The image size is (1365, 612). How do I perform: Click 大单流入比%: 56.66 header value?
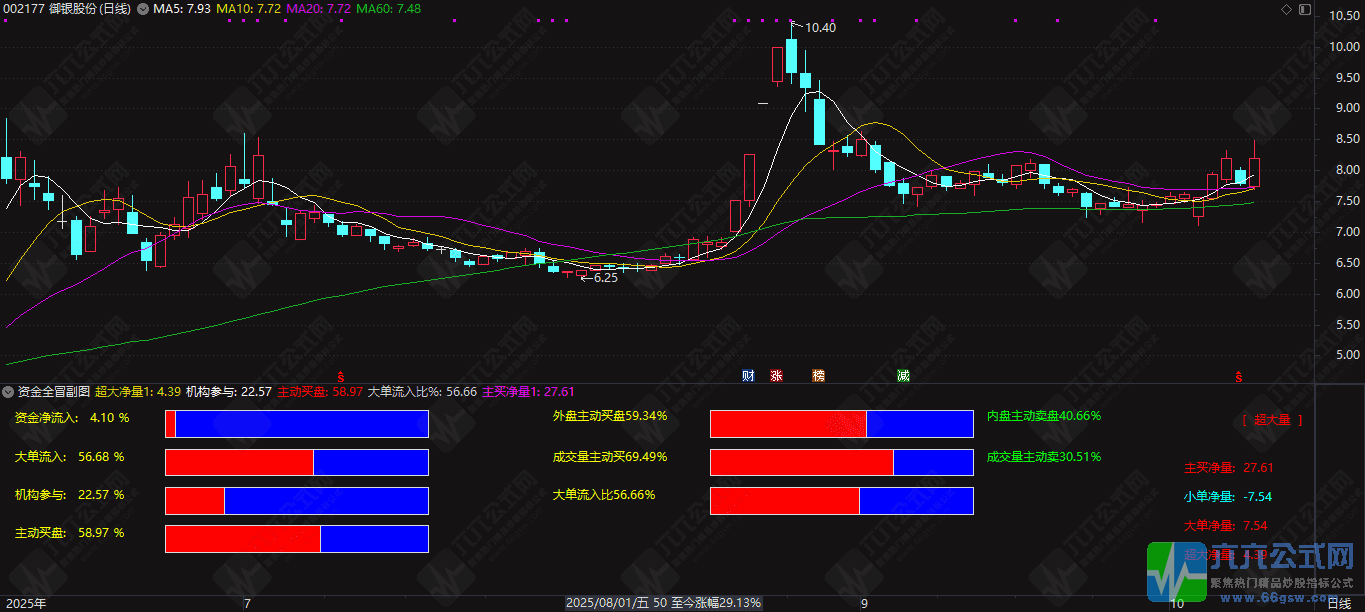tap(423, 391)
